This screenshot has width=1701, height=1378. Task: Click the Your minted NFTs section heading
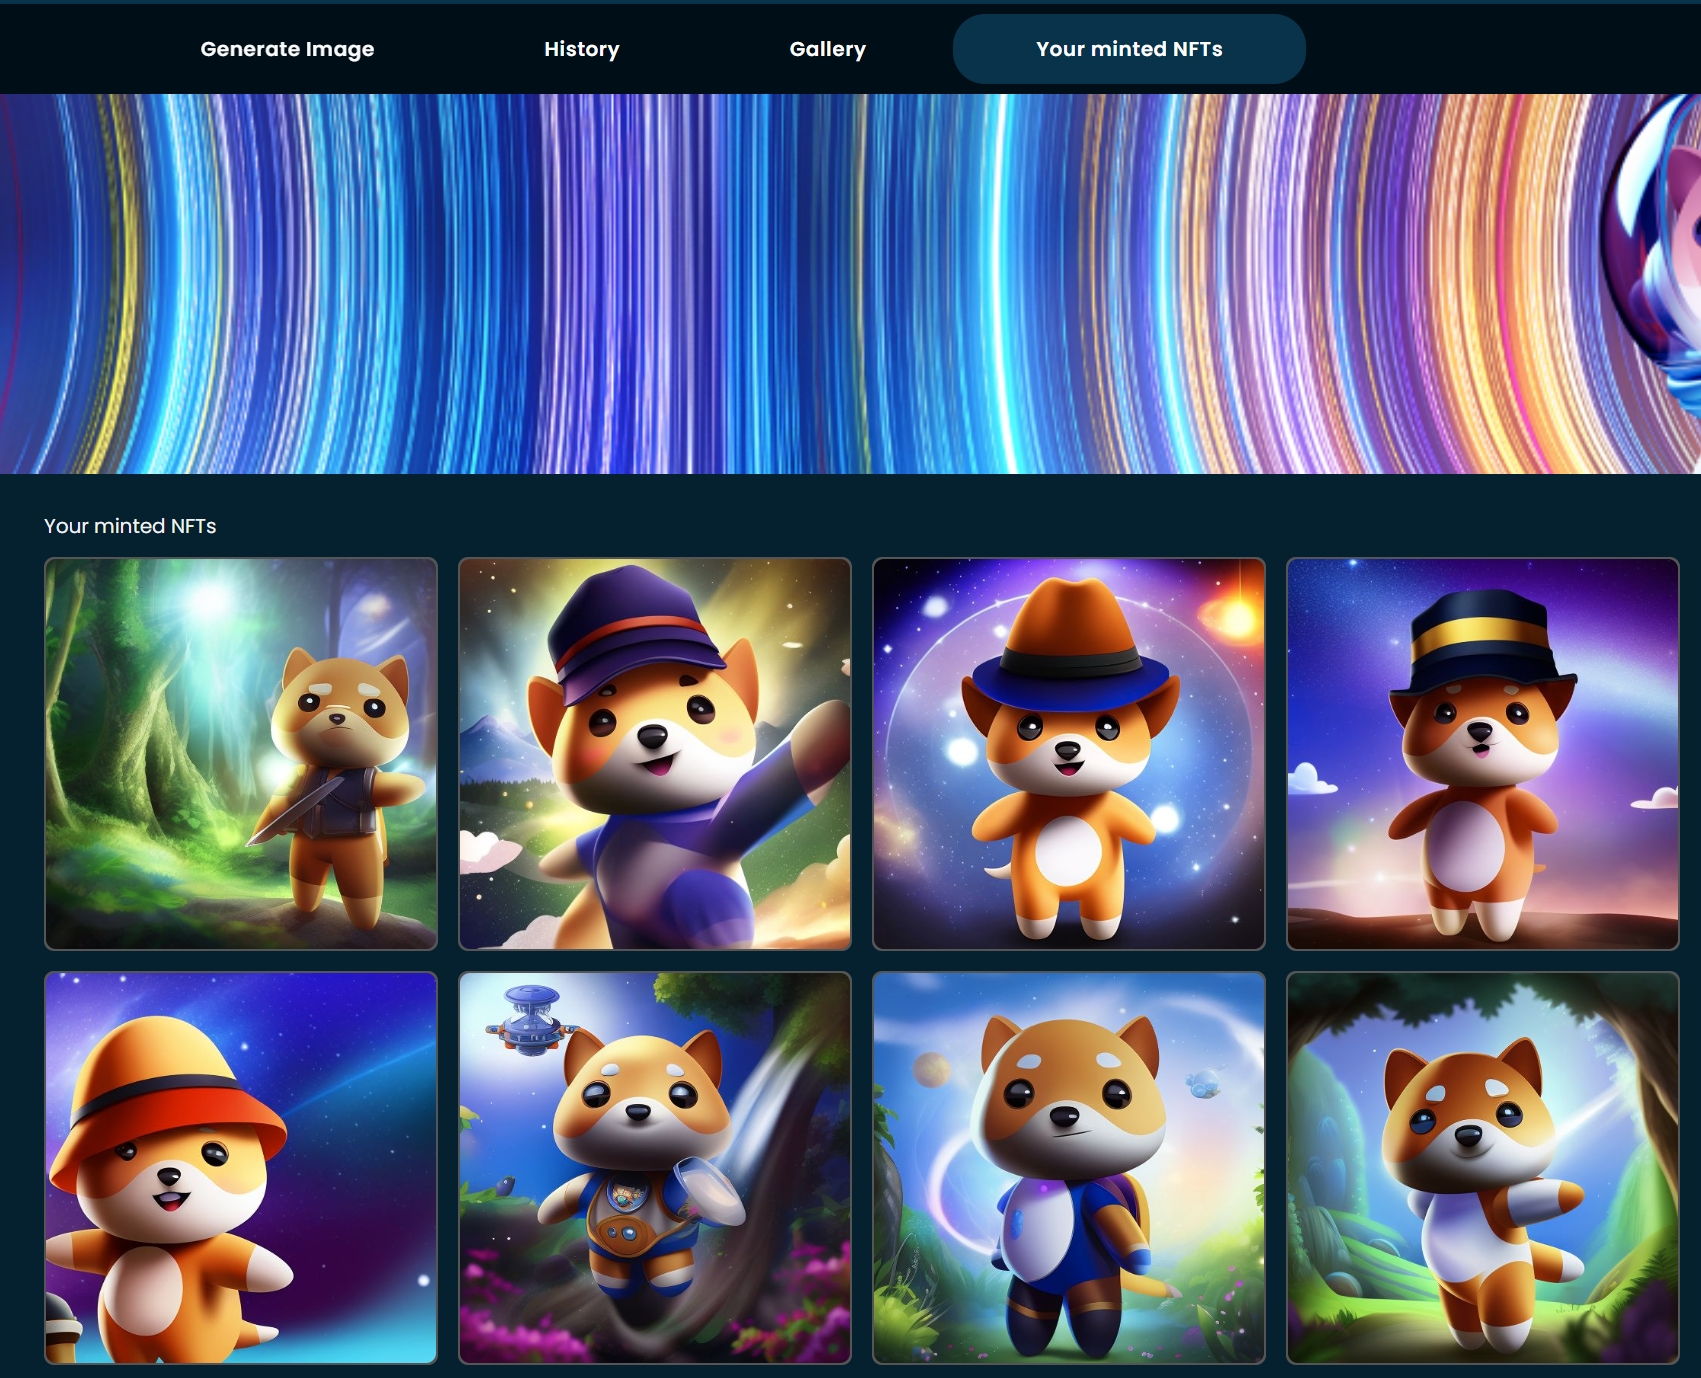pos(130,526)
